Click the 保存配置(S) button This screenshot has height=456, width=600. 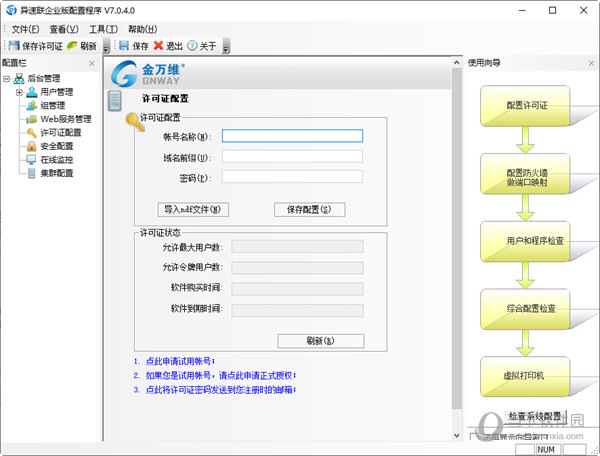click(x=310, y=210)
